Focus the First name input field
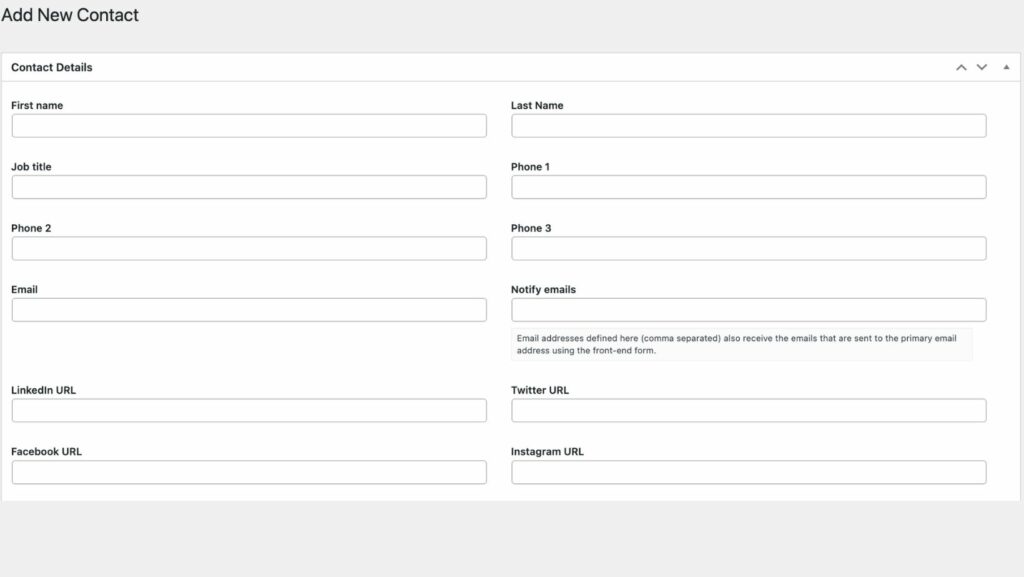1024x577 pixels. coord(249,126)
